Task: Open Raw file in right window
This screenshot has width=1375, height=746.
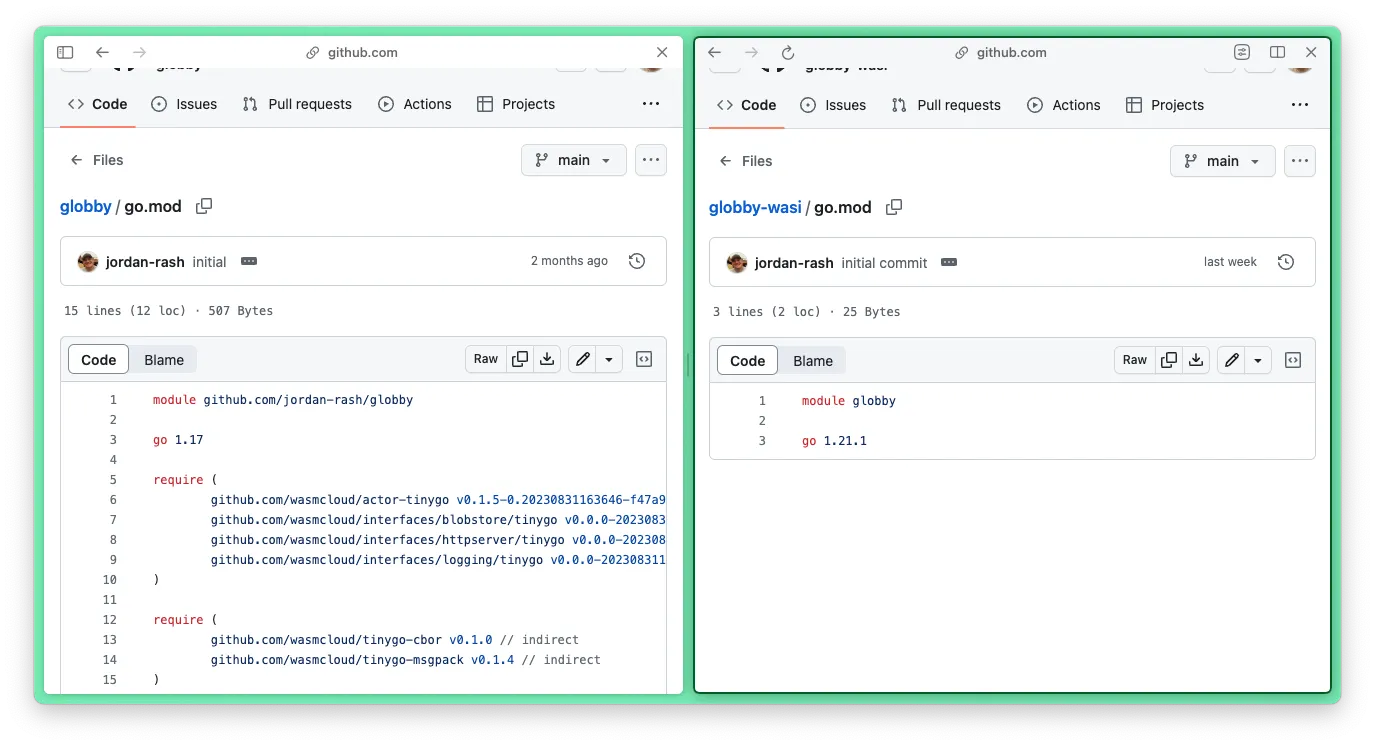Action: click(1135, 360)
